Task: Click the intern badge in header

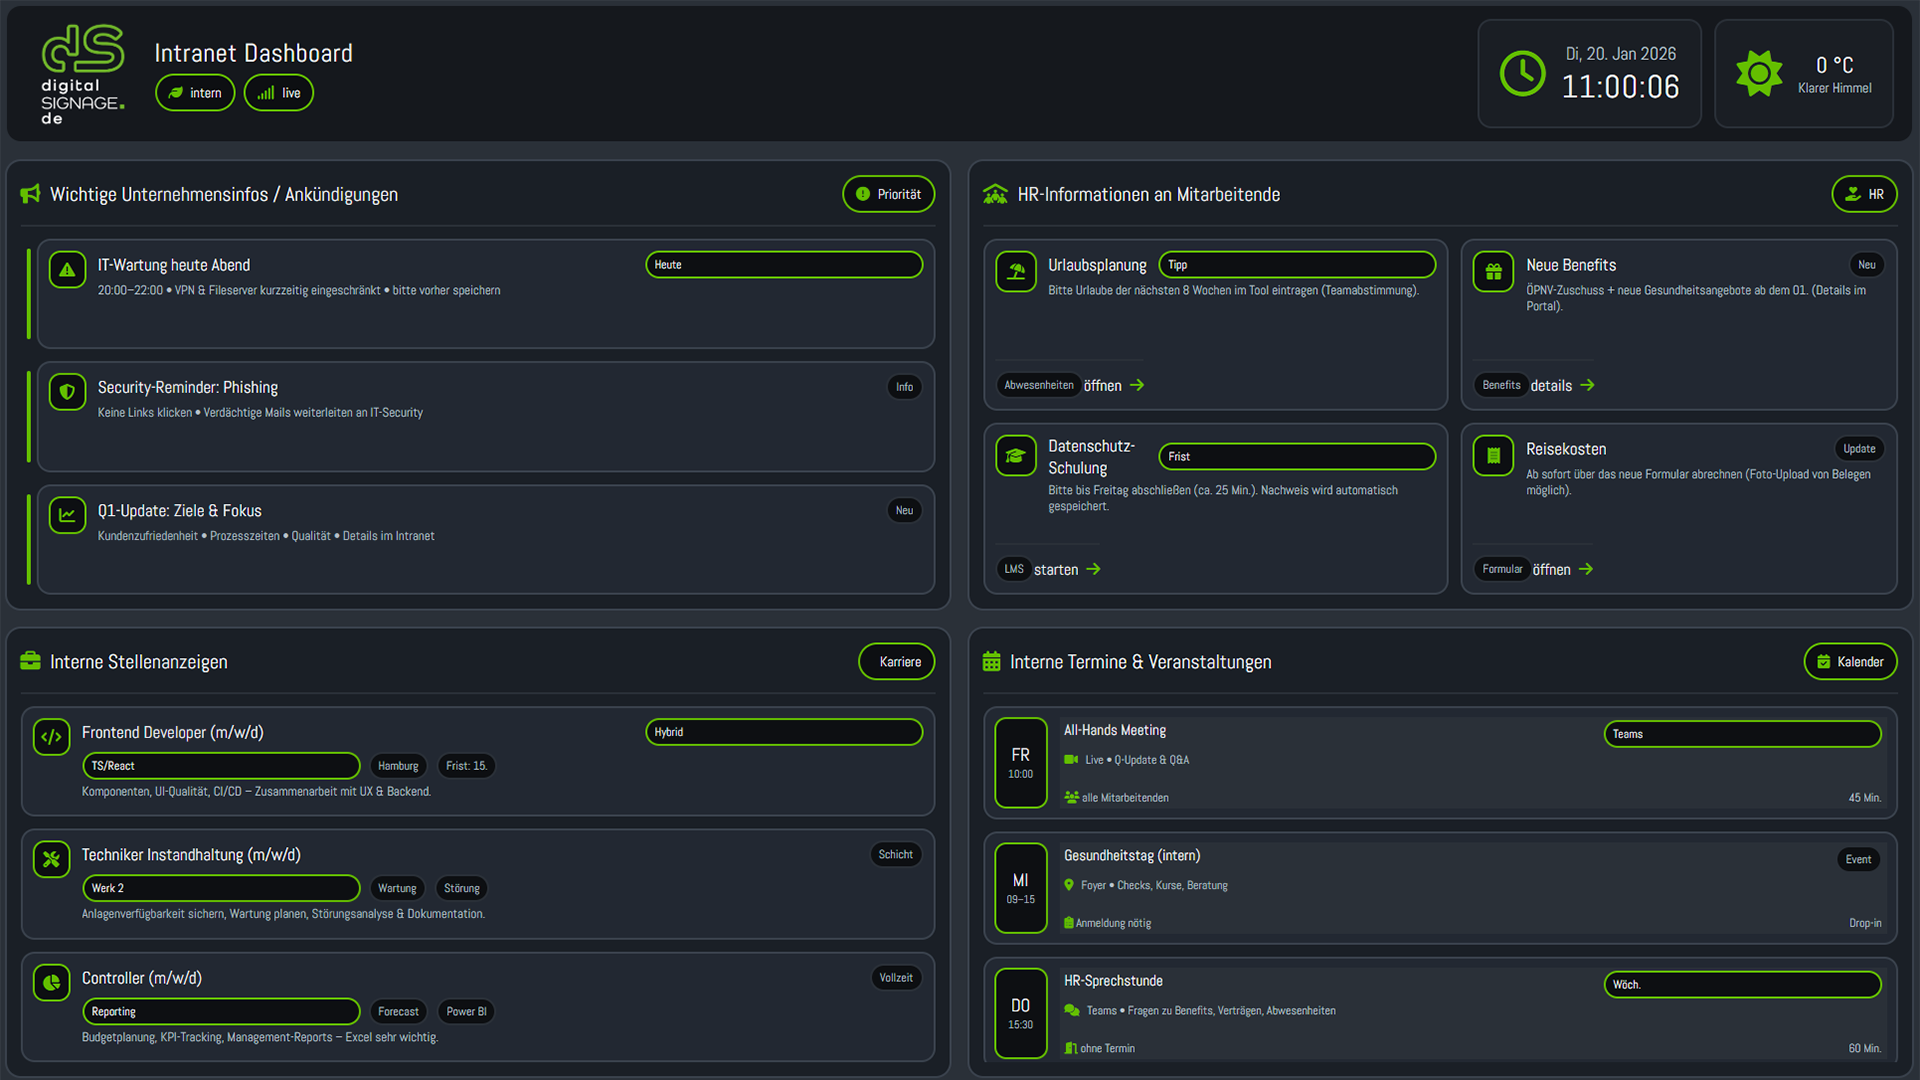Action: click(195, 93)
